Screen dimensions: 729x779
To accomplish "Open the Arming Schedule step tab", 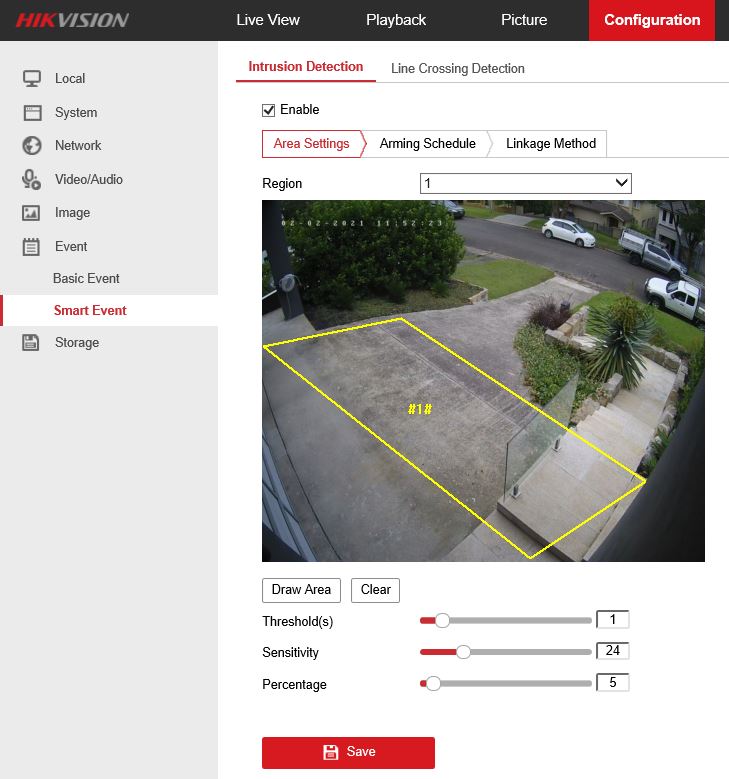I will click(x=427, y=144).
